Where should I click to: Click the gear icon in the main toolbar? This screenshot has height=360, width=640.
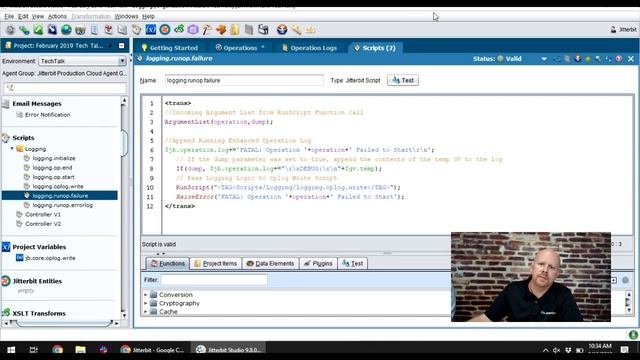[x=10, y=30]
